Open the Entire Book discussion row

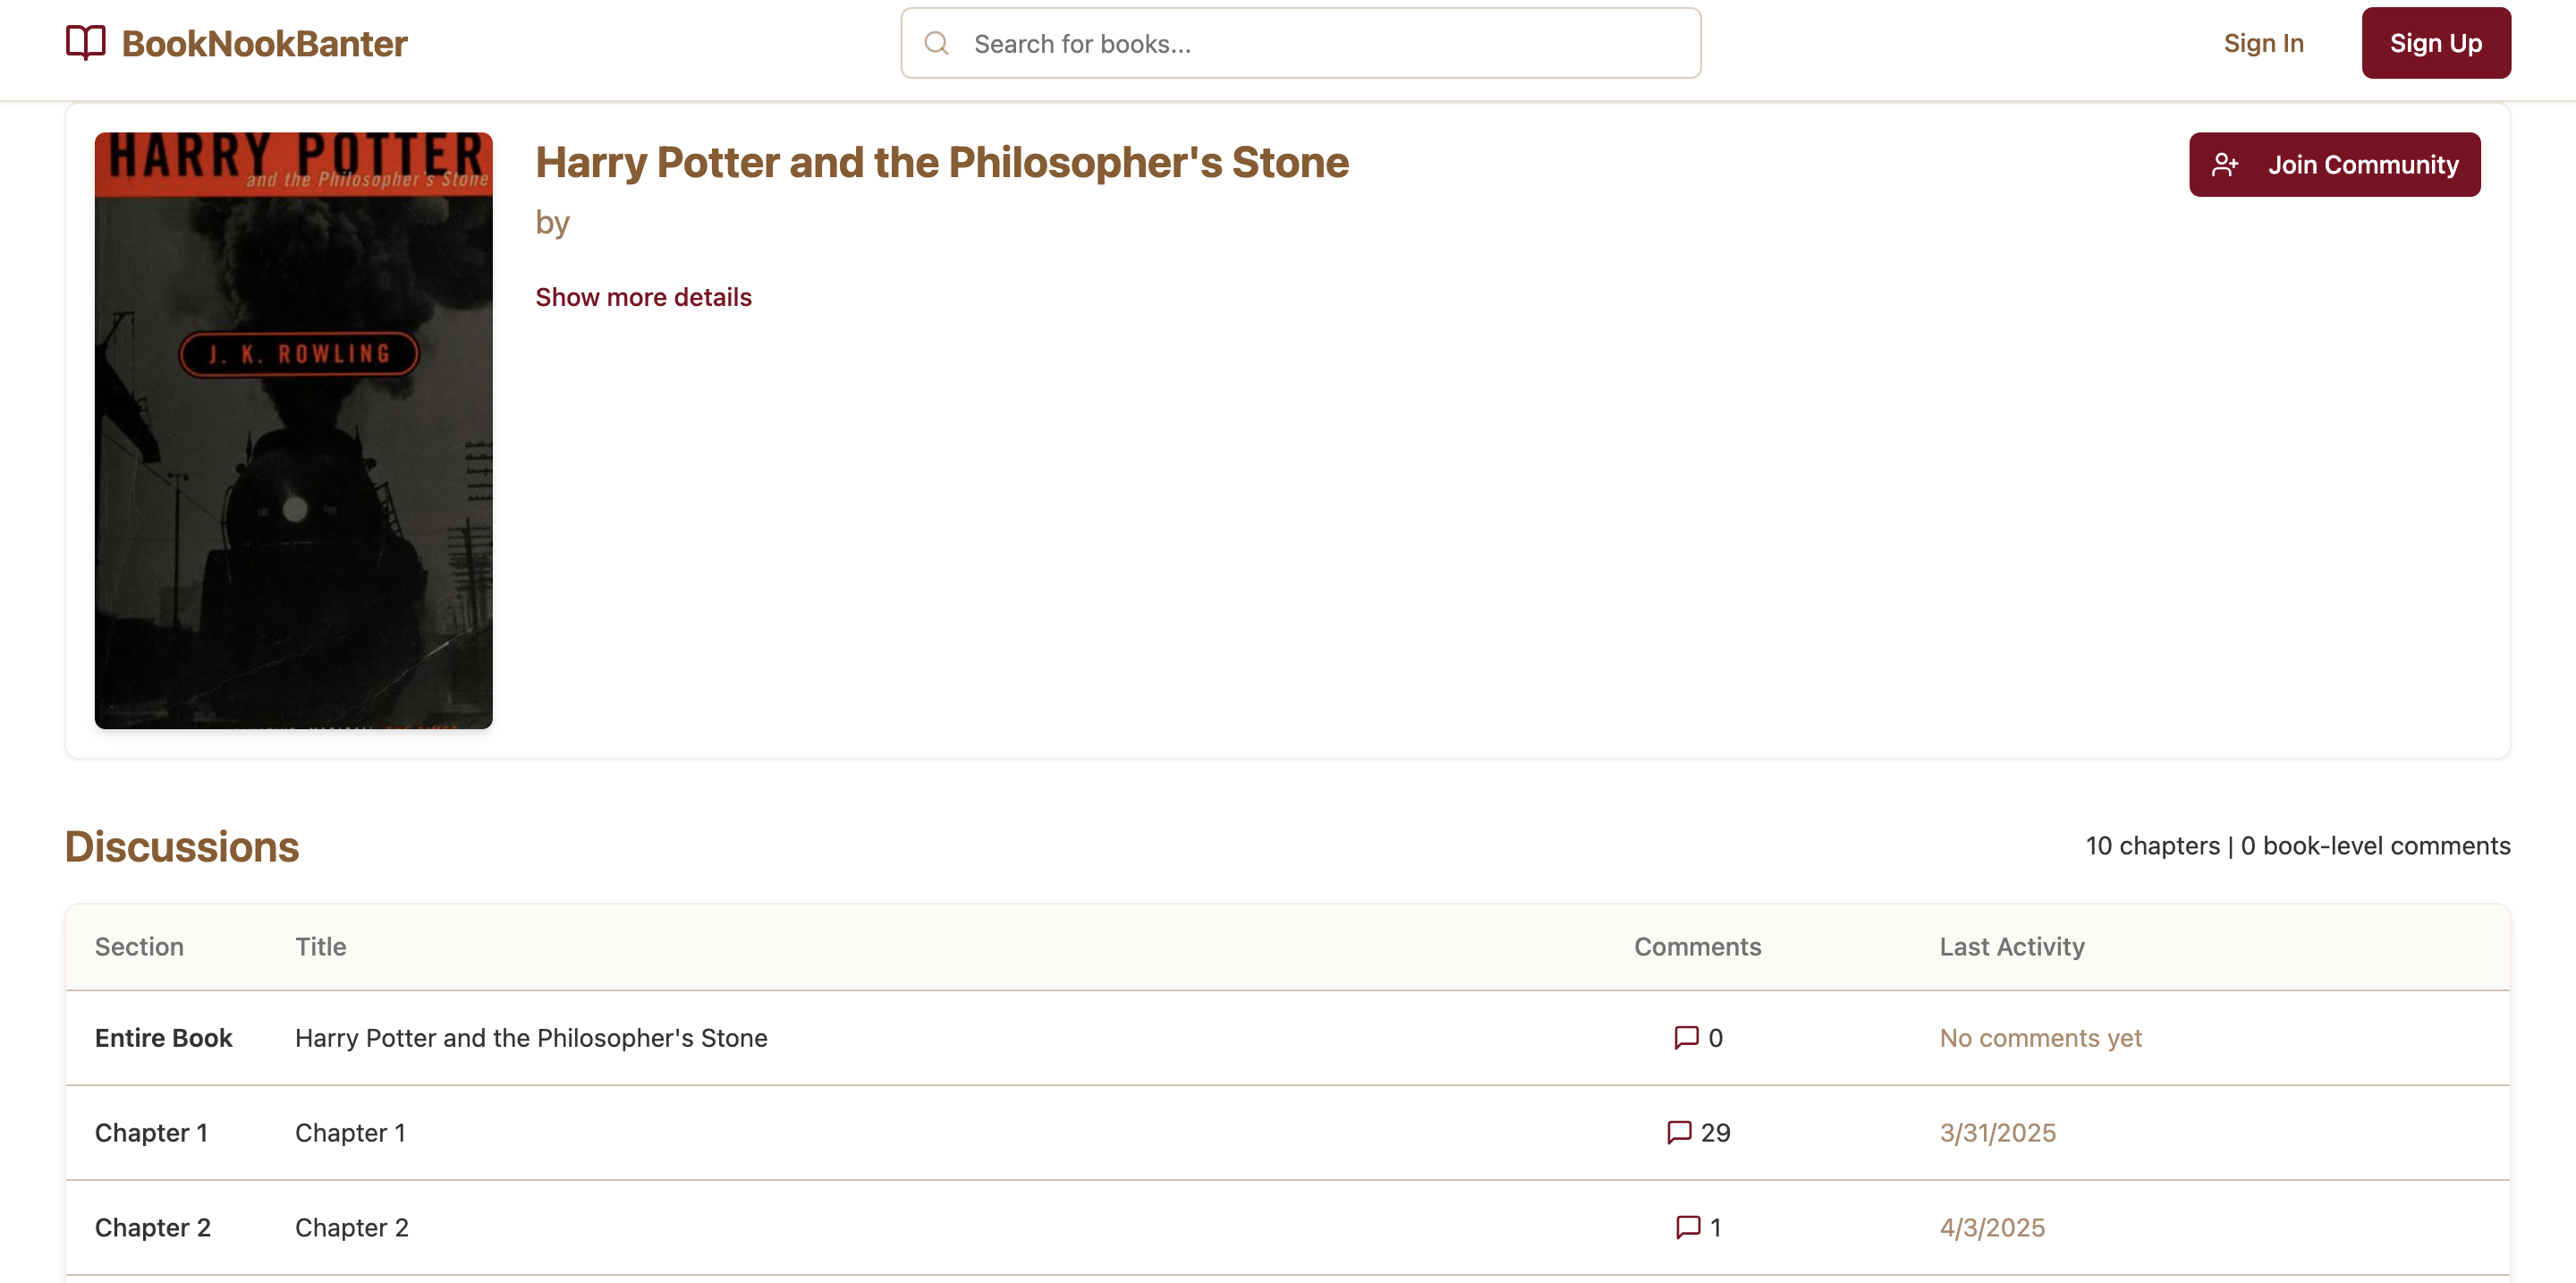click(x=1287, y=1038)
